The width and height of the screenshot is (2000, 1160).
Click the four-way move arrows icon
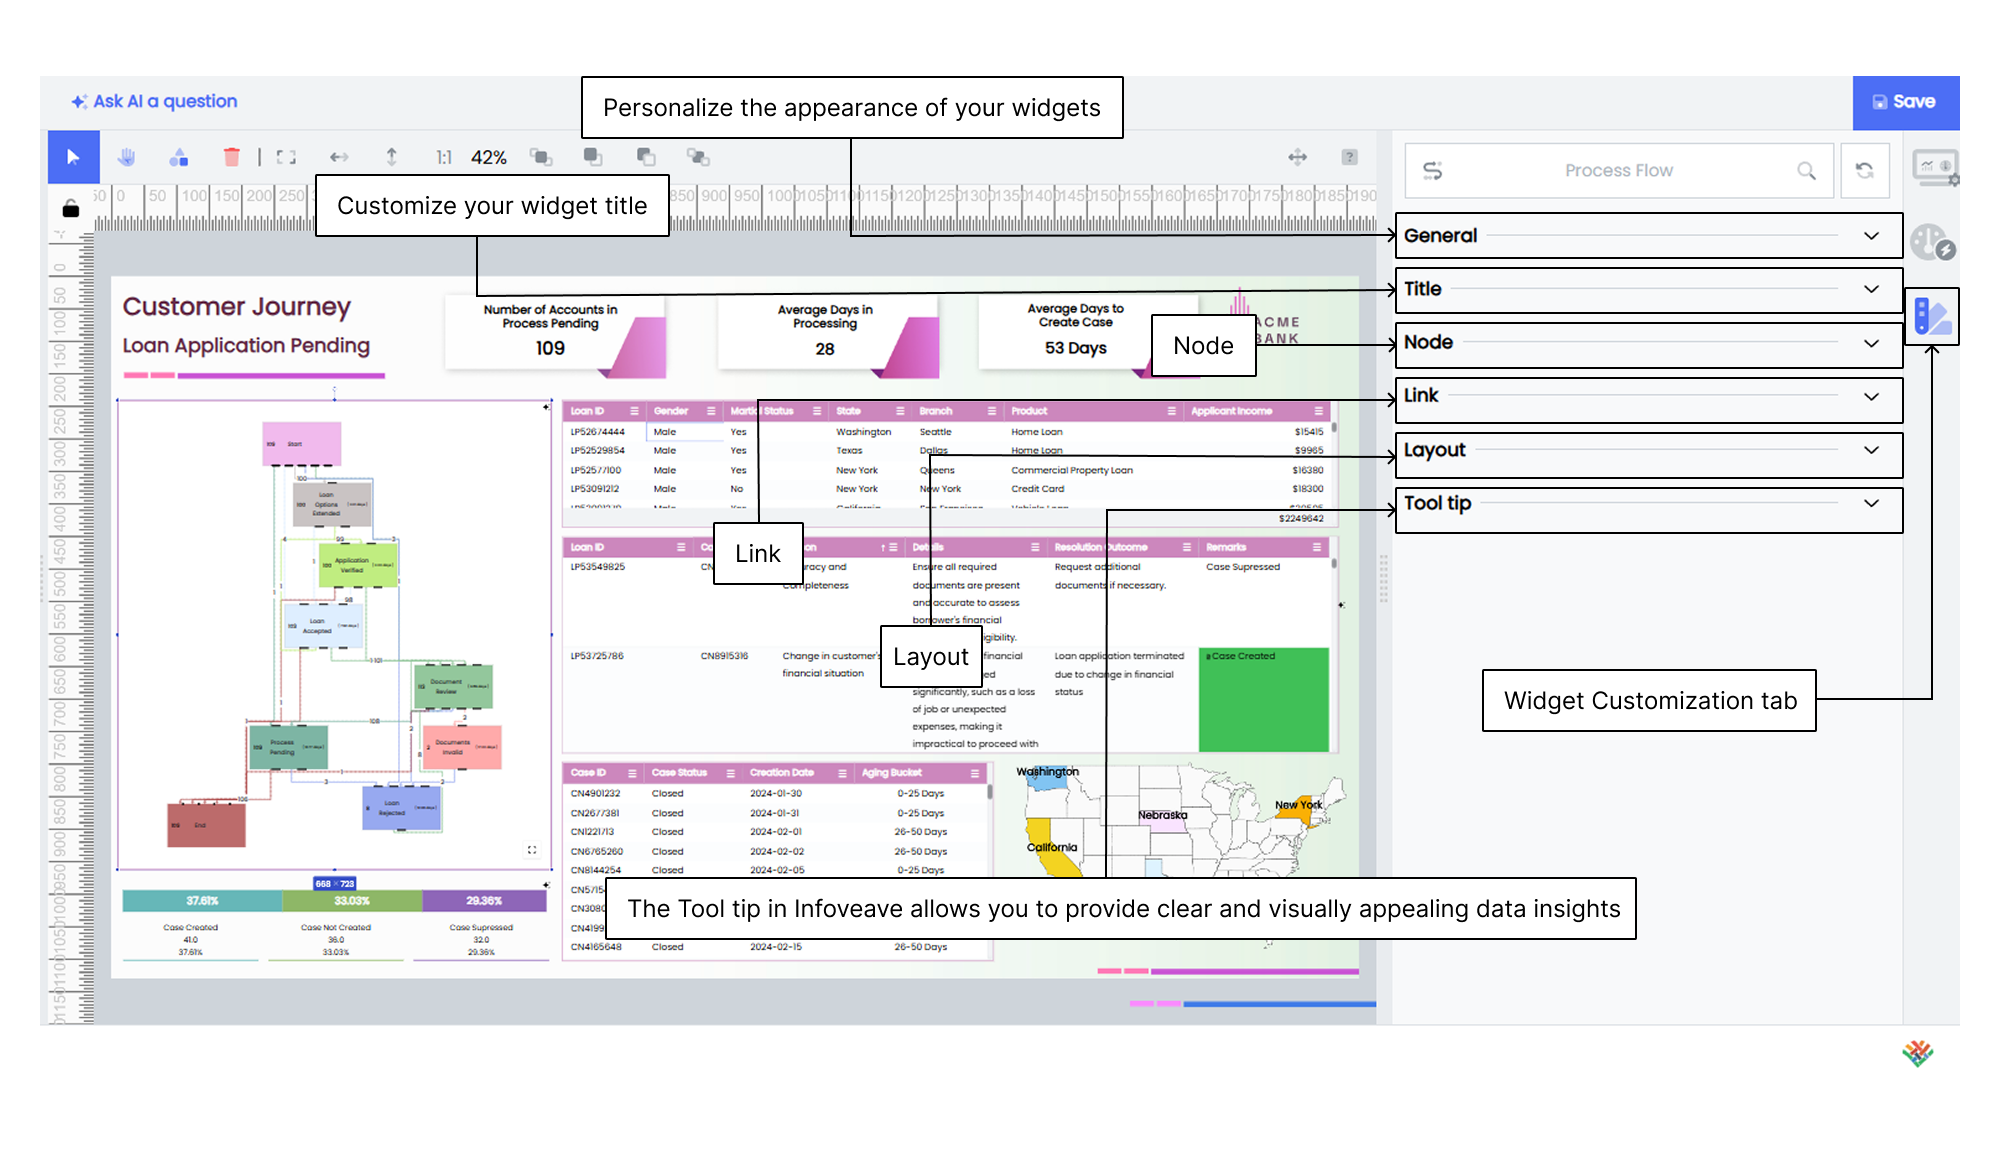(x=1297, y=157)
